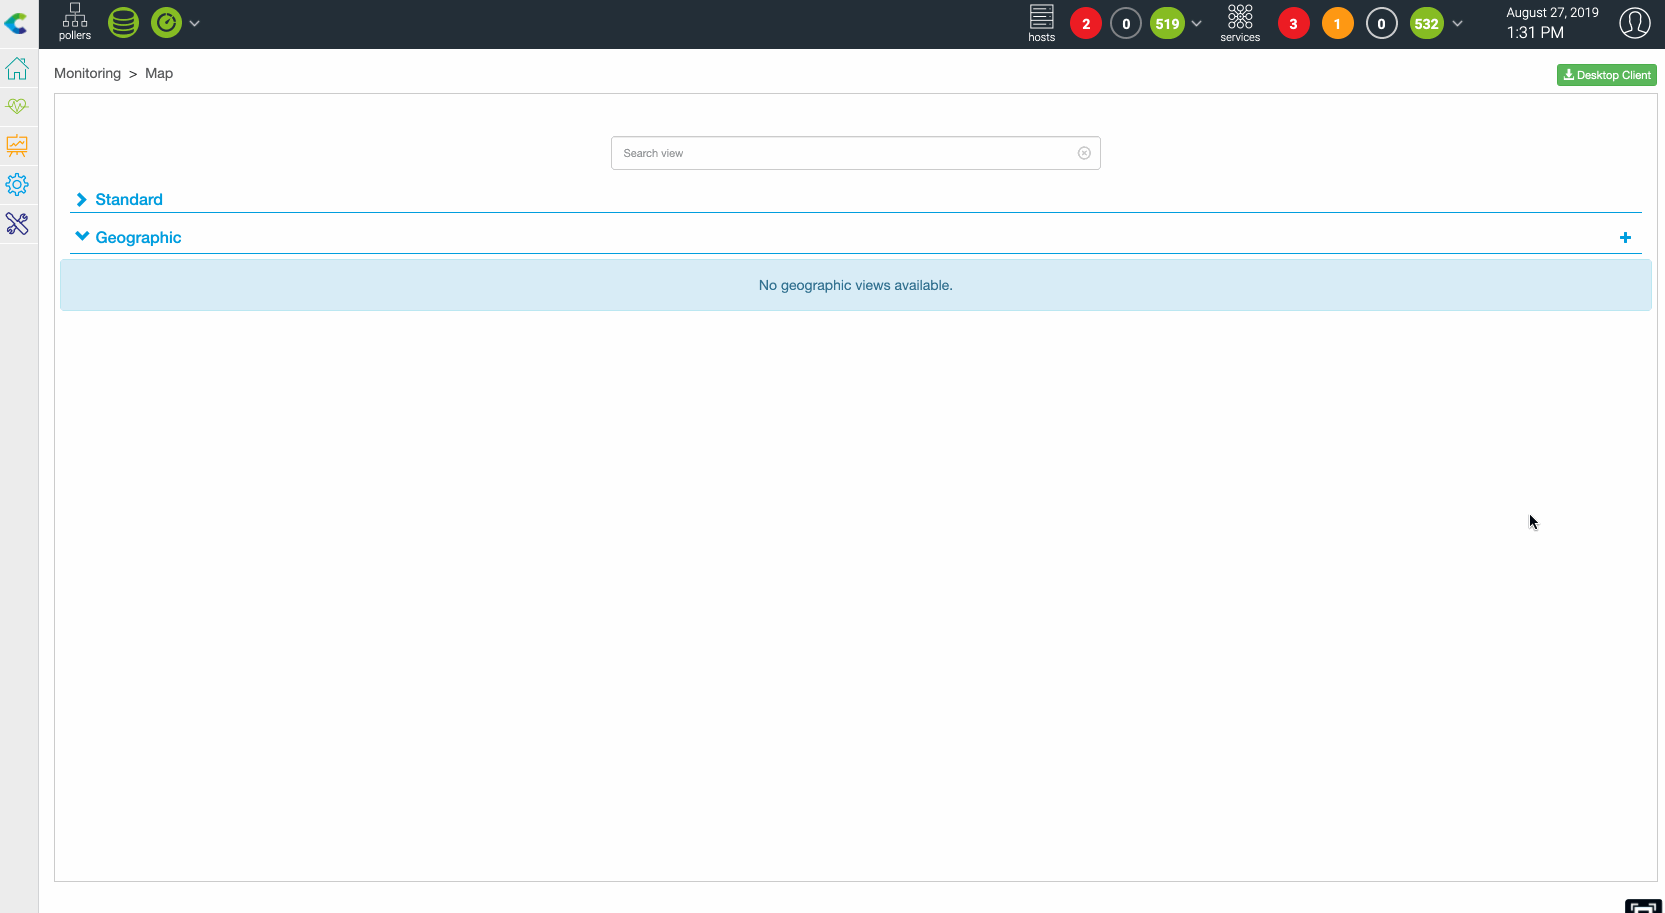Expand the hosts status dropdown arrow

pos(1197,24)
